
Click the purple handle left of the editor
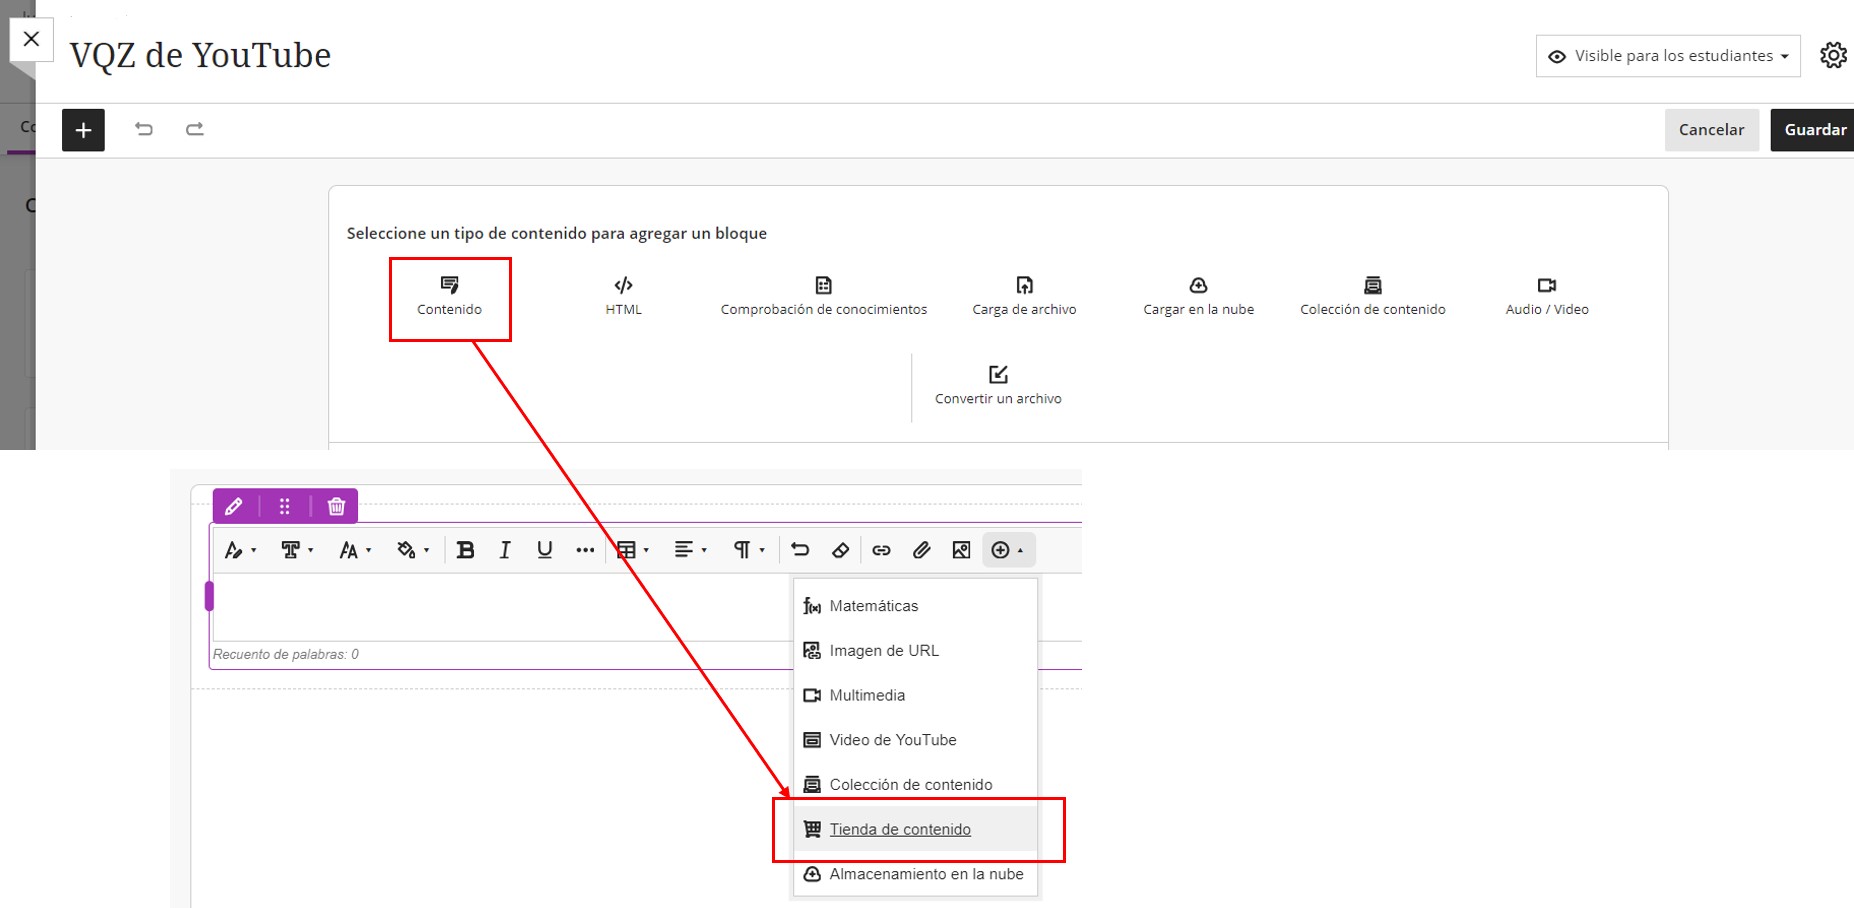209,596
